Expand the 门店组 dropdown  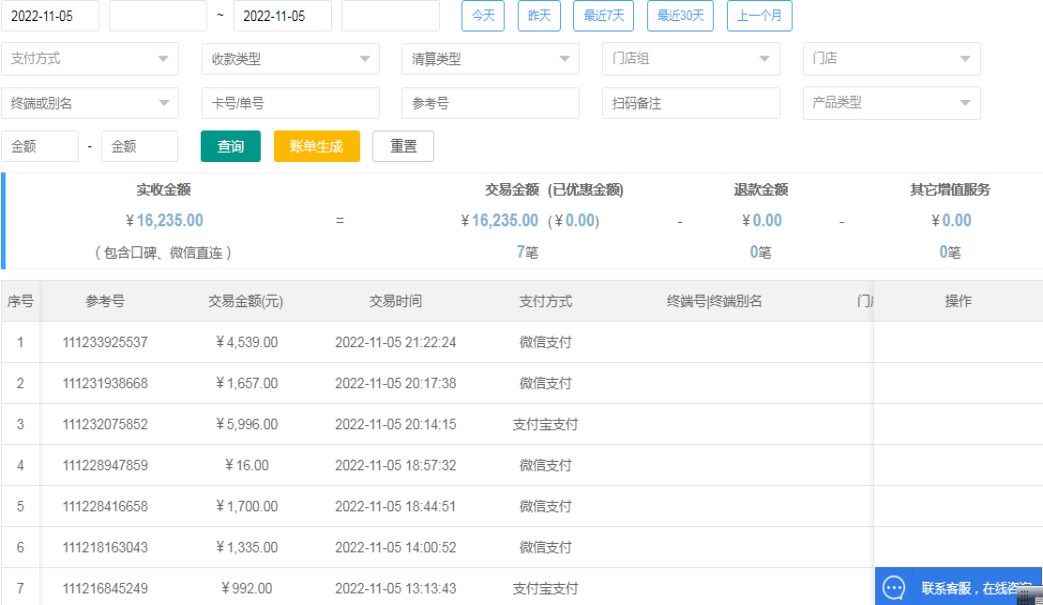[690, 59]
